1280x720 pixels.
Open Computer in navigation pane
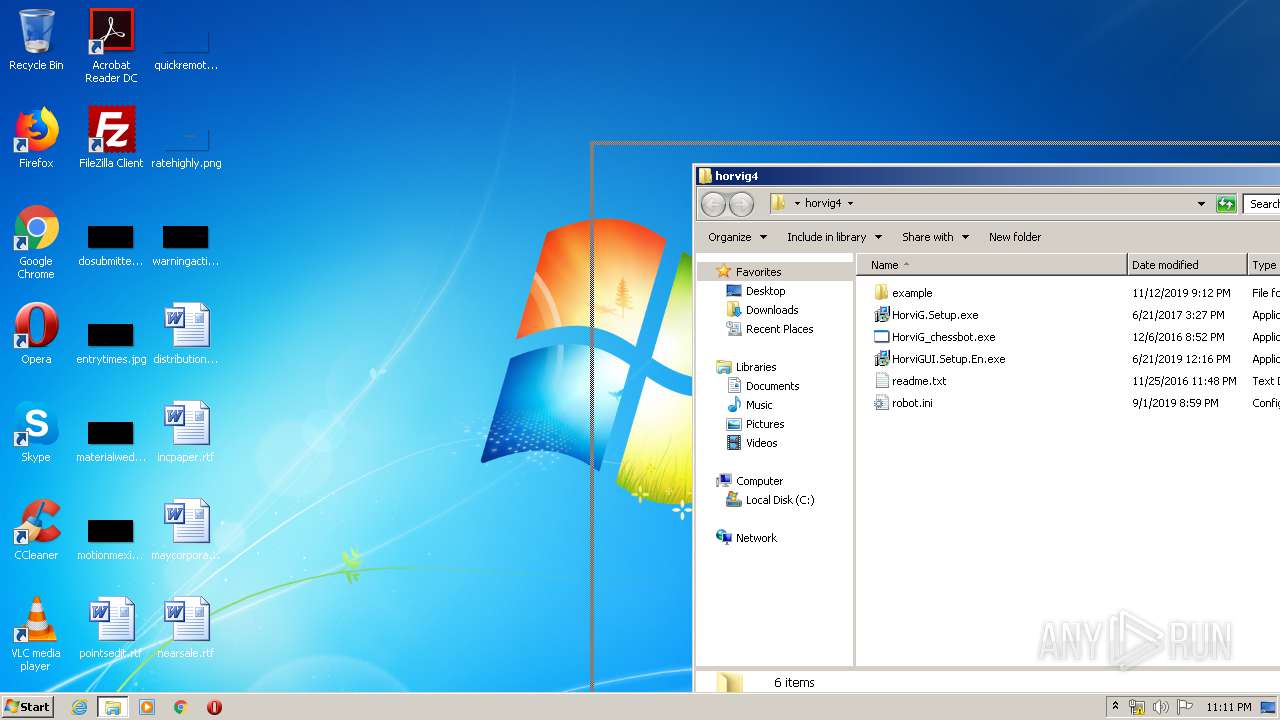749,481
